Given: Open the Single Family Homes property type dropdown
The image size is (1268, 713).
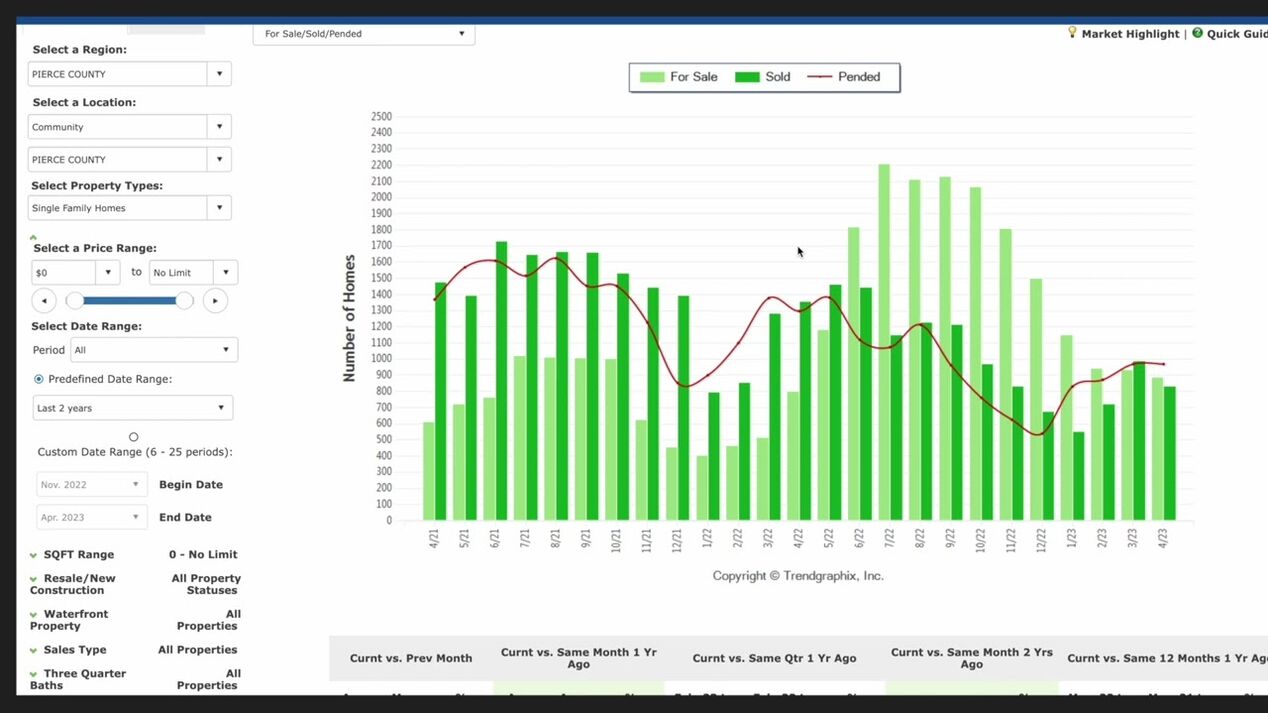Looking at the screenshot, I should point(220,208).
